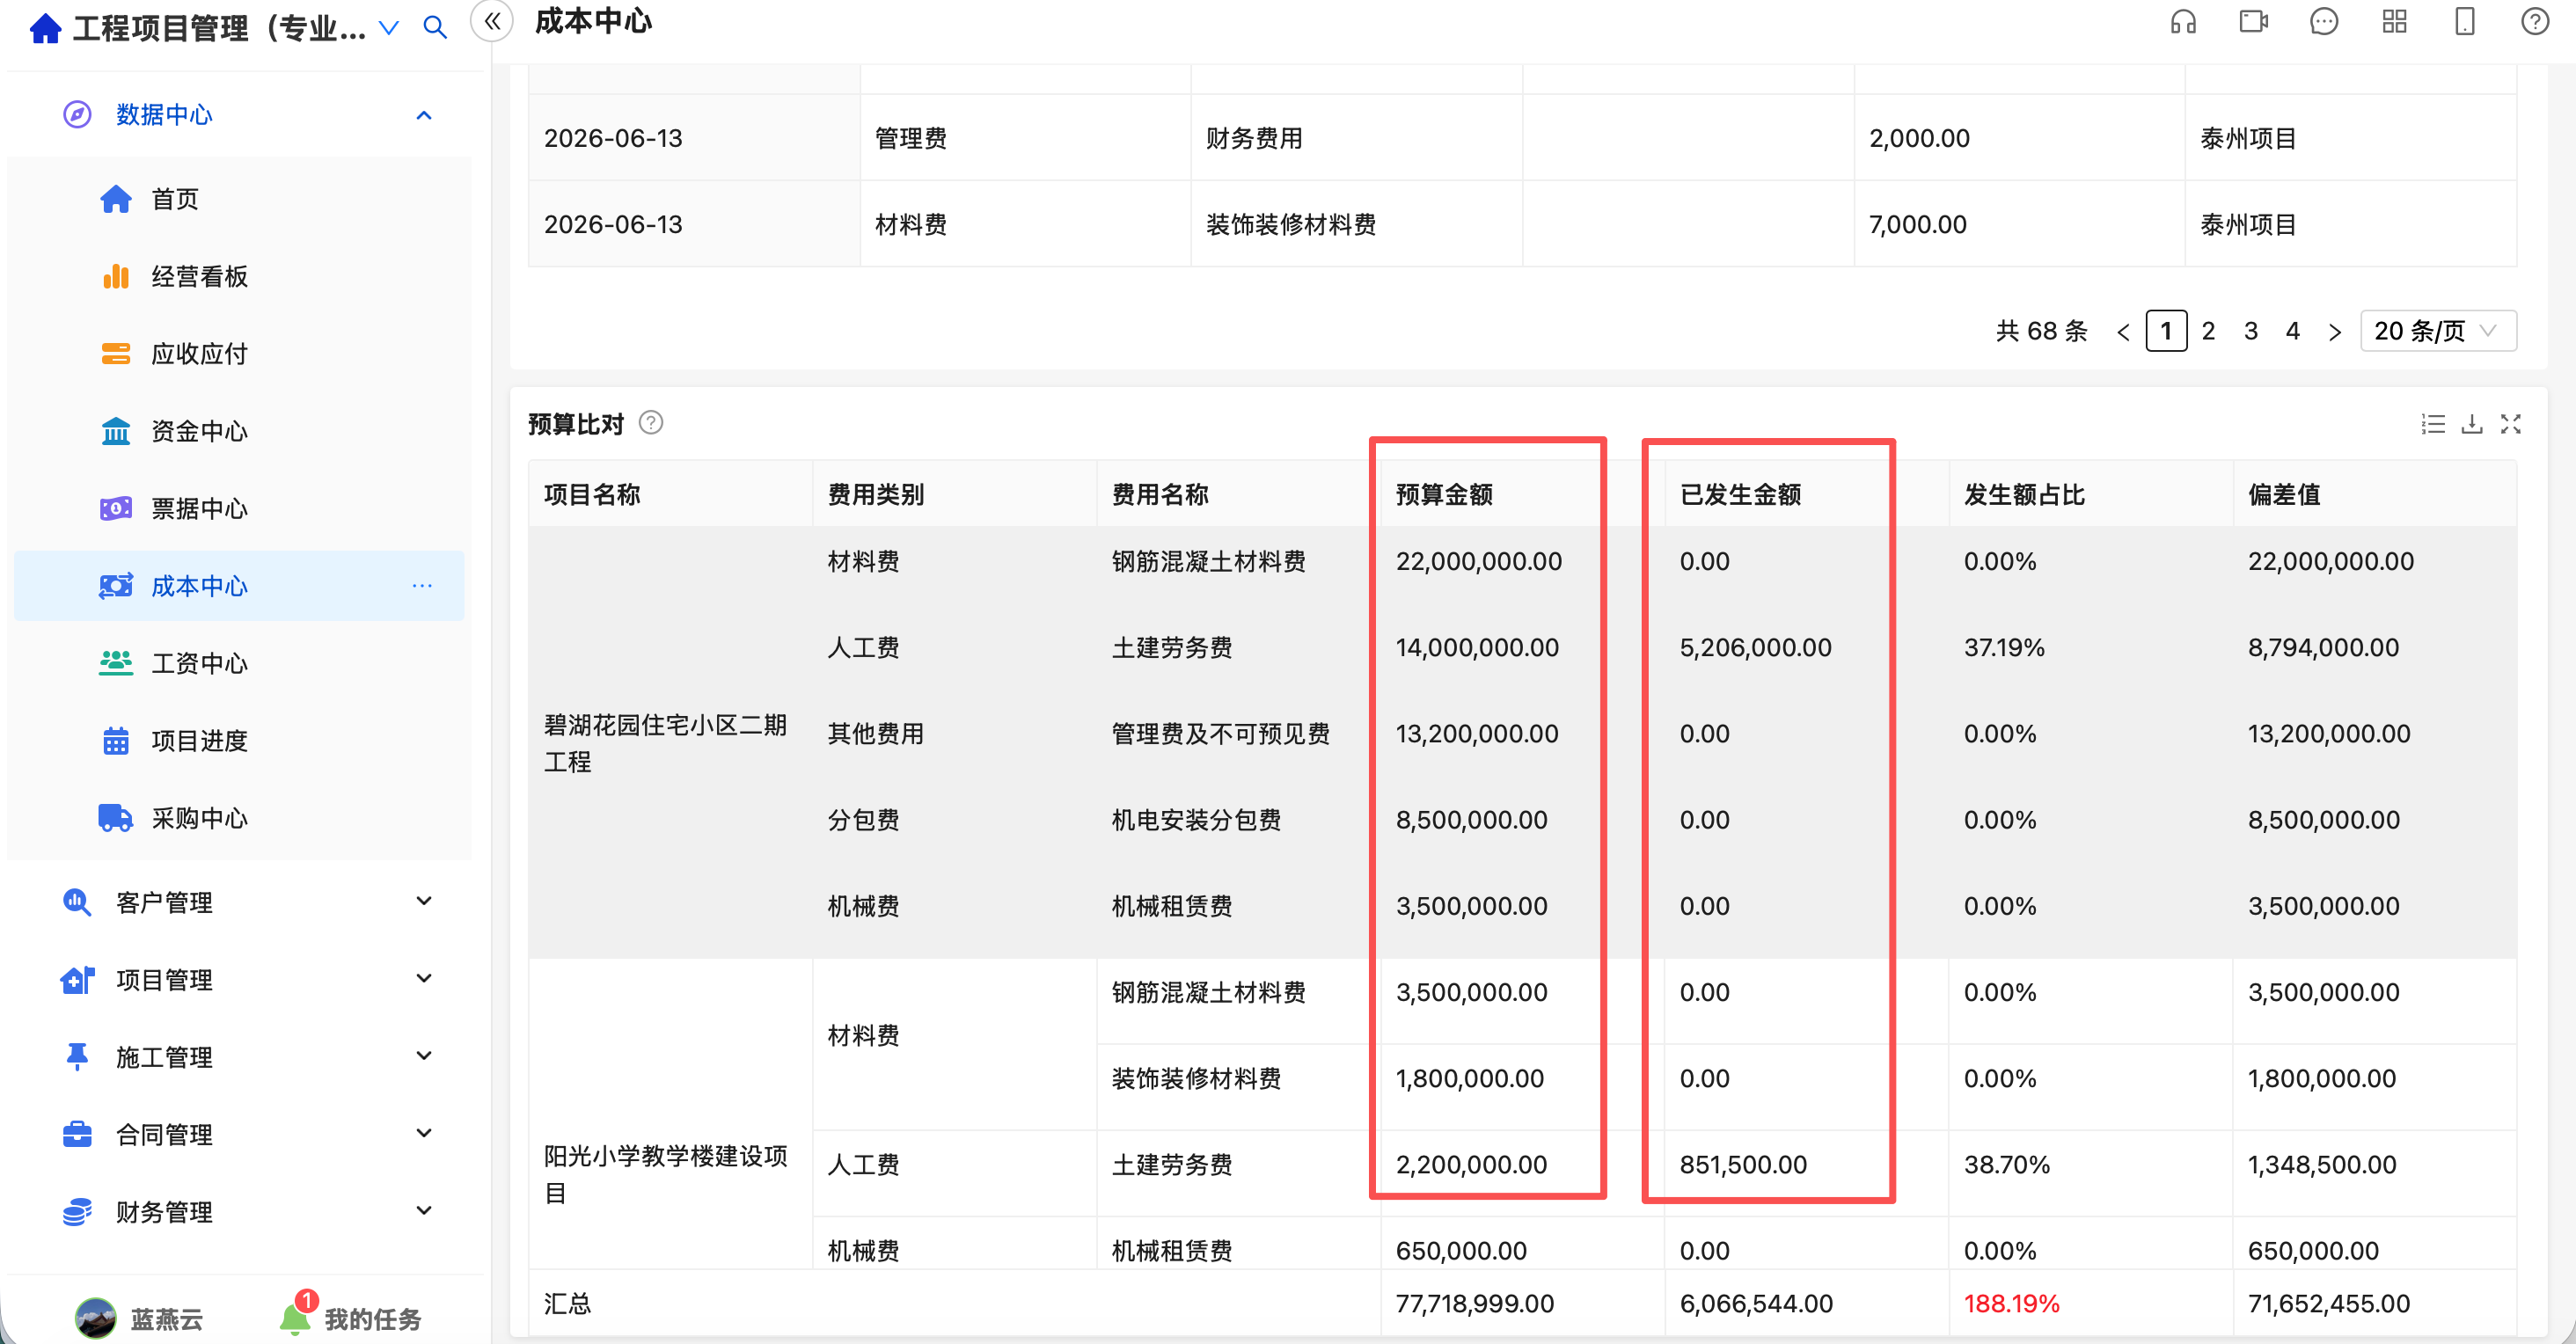Click the 碧湖花园住宅小区二期工程 project cell
Image resolution: width=2576 pixels, height=1344 pixels.
[x=670, y=743]
